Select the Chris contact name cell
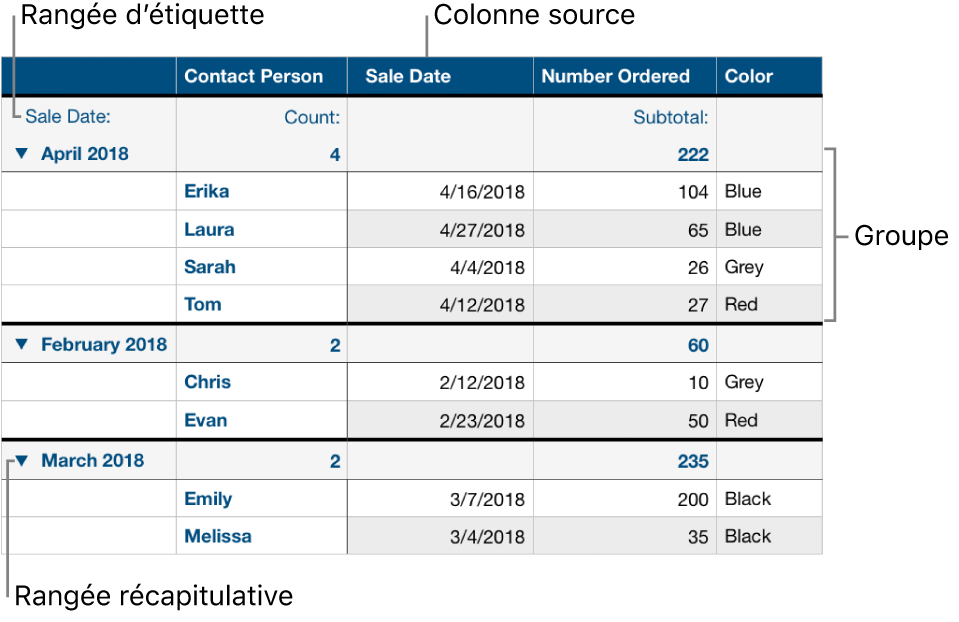The image size is (959, 622). [207, 382]
